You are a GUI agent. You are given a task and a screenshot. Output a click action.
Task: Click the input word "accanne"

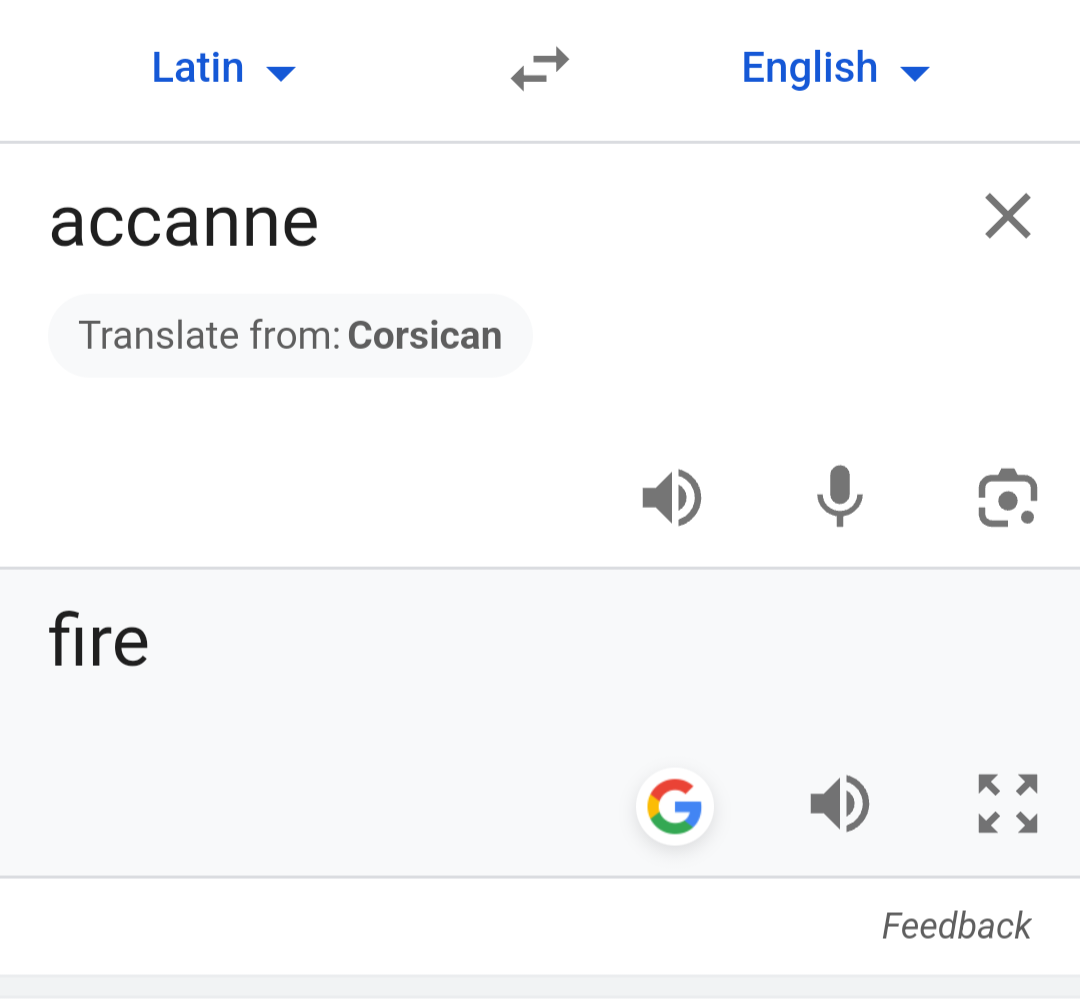coord(184,222)
